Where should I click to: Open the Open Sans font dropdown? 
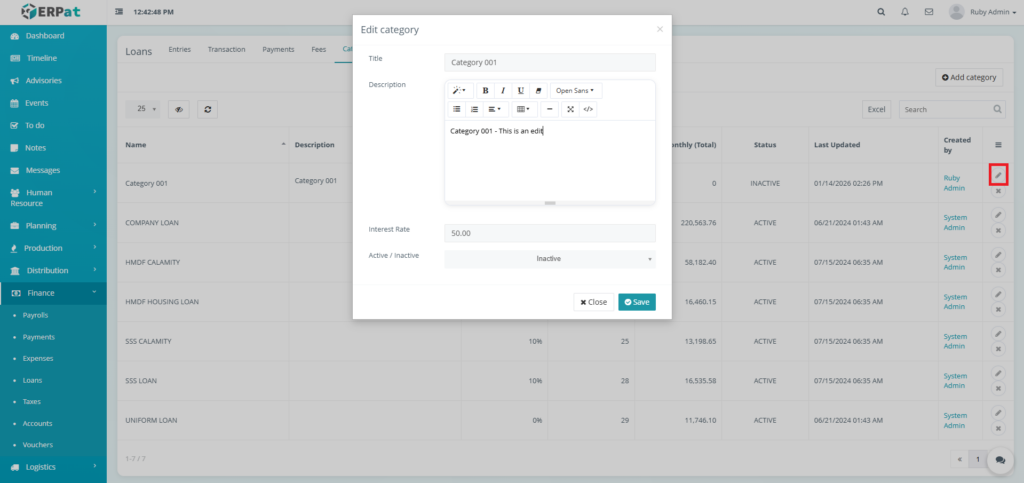(x=575, y=90)
